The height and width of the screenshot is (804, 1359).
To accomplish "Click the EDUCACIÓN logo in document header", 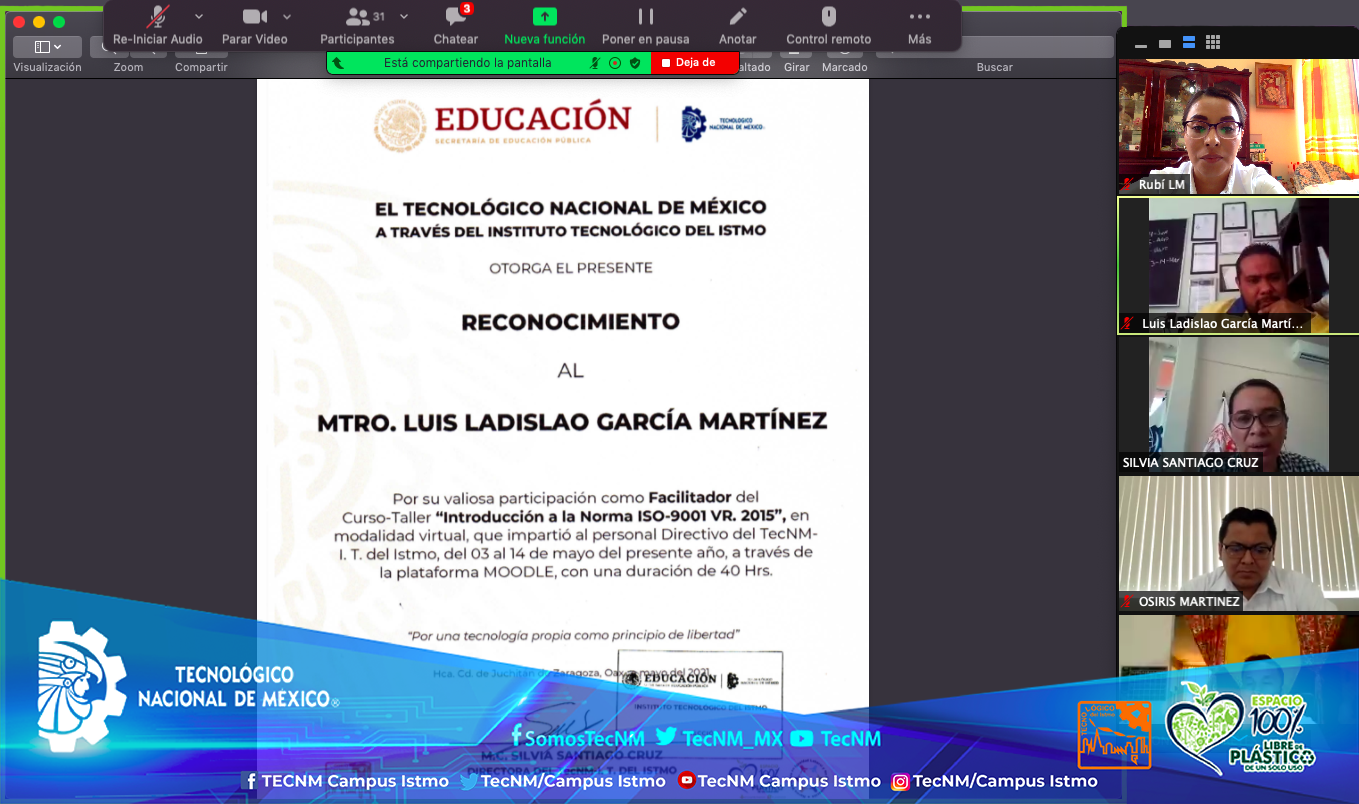I will pyautogui.click(x=503, y=124).
